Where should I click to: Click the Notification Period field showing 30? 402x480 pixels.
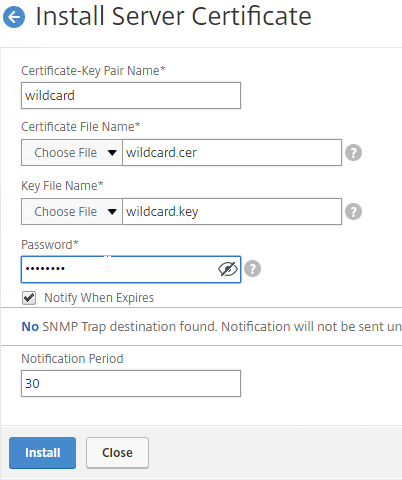point(131,383)
